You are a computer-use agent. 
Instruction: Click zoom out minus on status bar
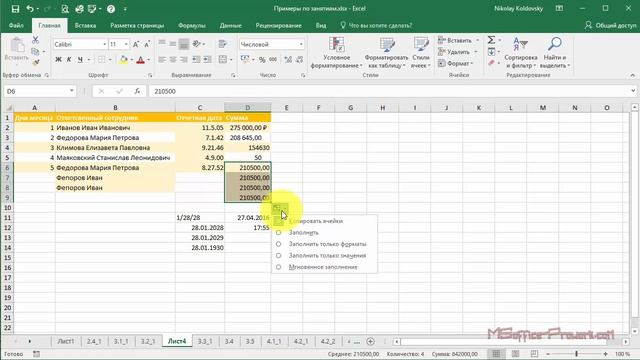point(548,354)
